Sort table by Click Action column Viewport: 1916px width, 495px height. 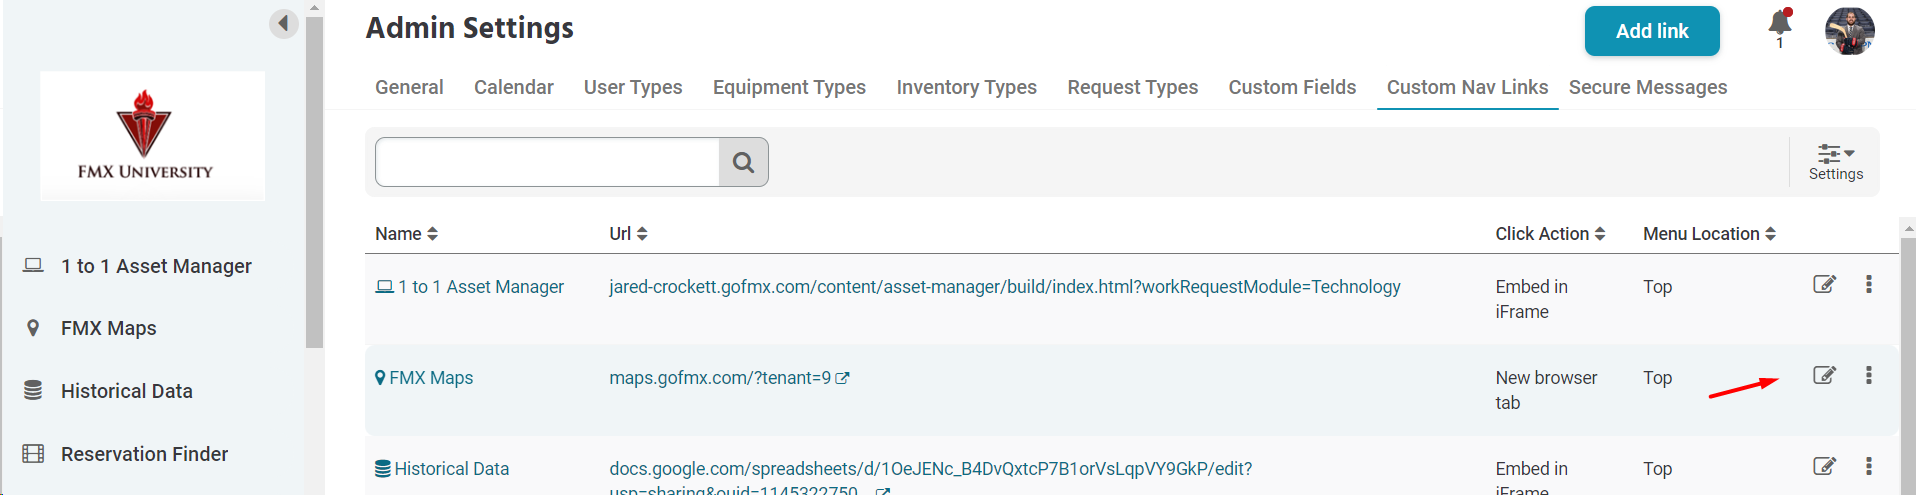pos(1550,234)
